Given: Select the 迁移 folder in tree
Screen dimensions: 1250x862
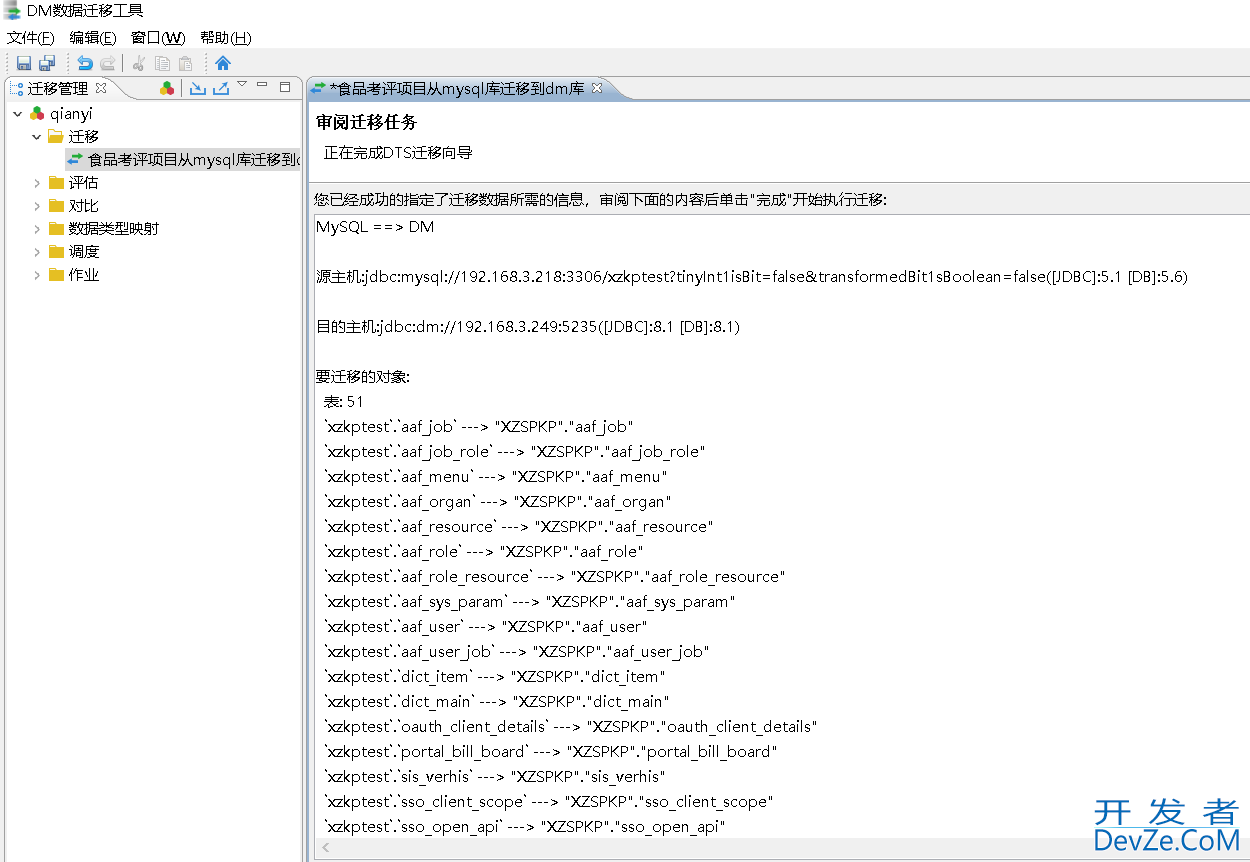Looking at the screenshot, I should [x=83, y=136].
